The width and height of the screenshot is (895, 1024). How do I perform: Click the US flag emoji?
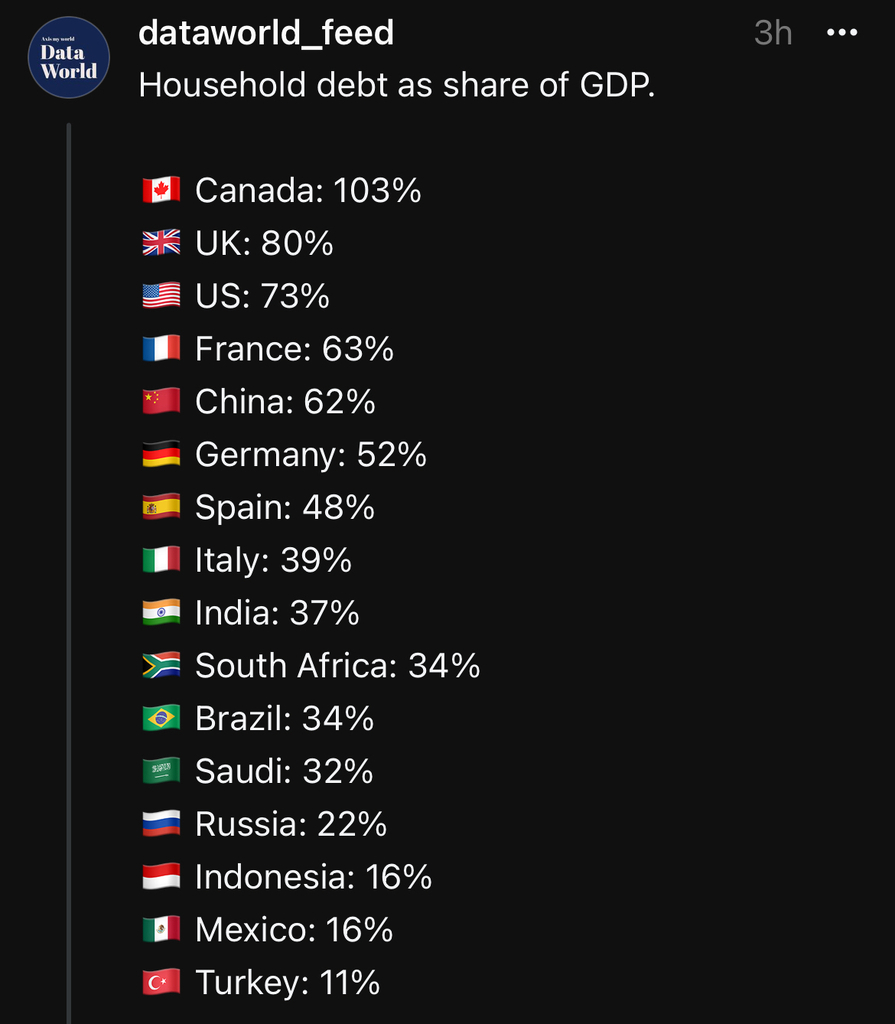click(x=161, y=295)
